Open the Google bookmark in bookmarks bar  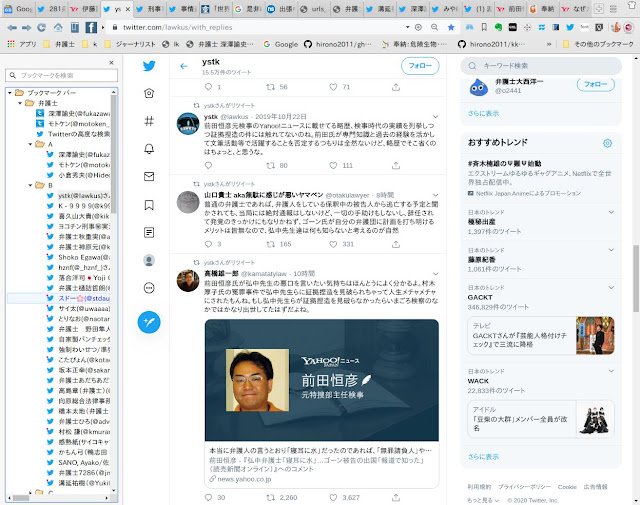click(281, 44)
